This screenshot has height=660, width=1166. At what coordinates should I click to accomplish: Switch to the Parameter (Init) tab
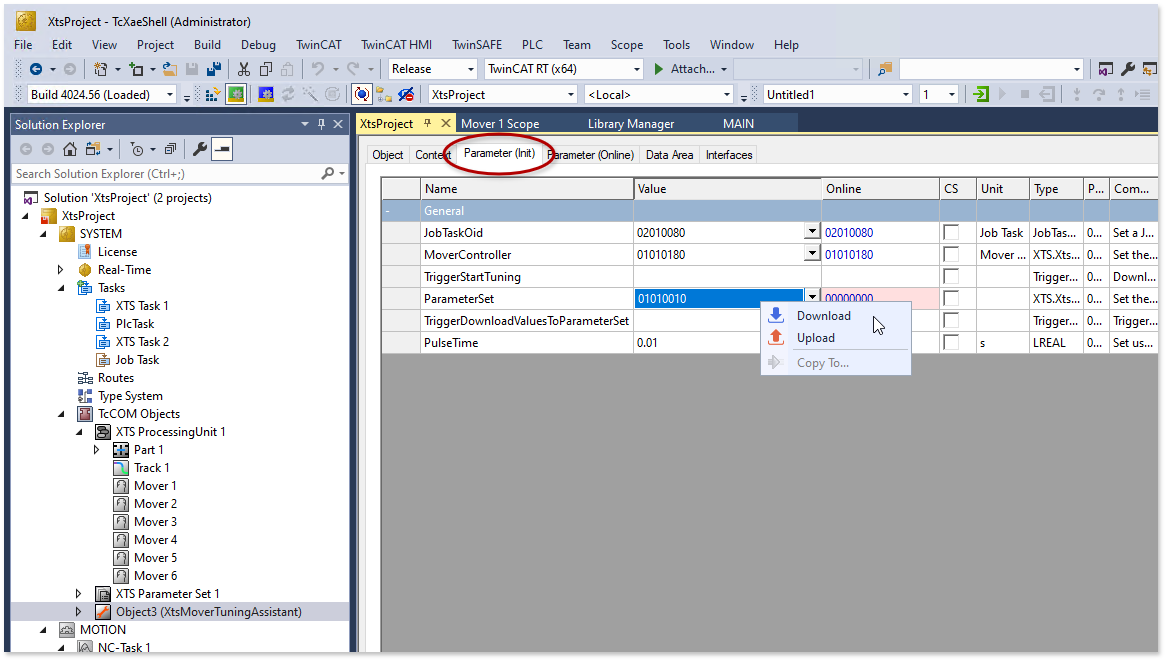click(x=499, y=153)
